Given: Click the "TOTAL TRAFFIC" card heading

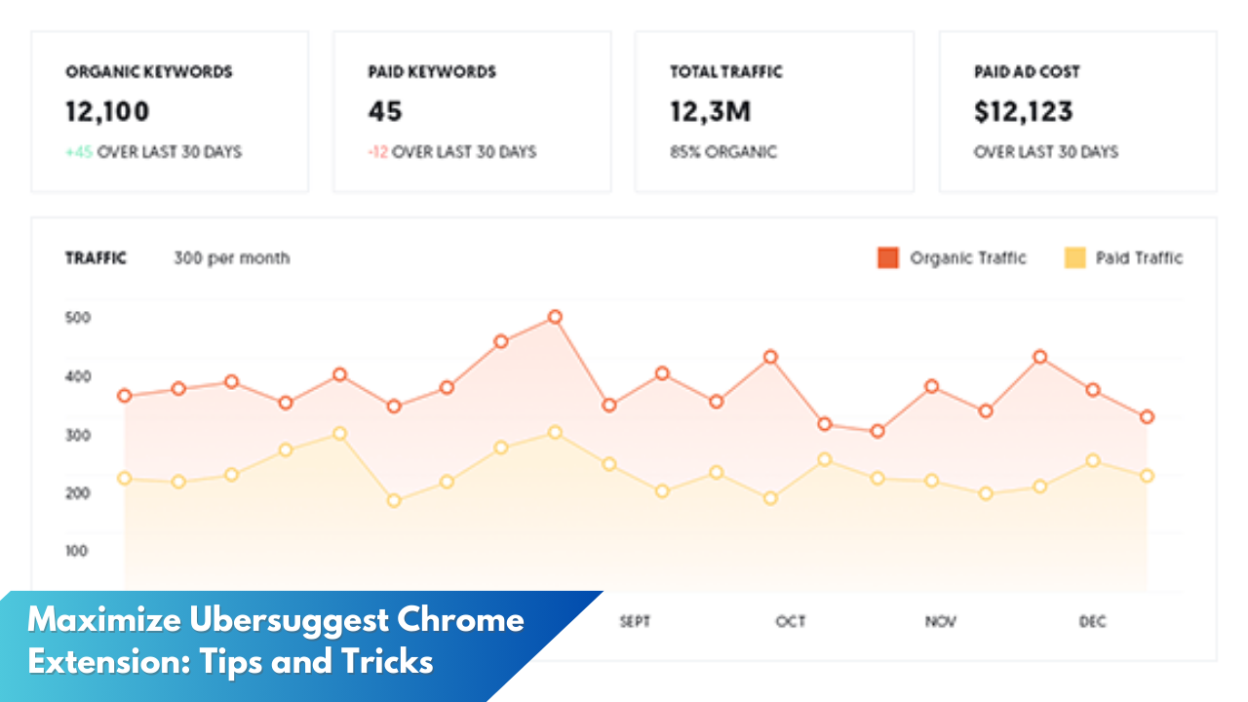Looking at the screenshot, I should (x=726, y=72).
